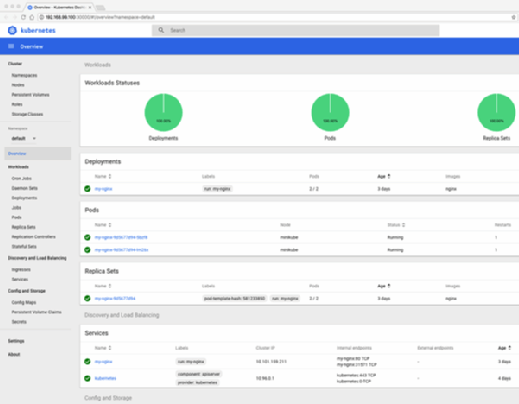Open my-nginx service link
Image resolution: width=519 pixels, height=404 pixels.
point(103,361)
